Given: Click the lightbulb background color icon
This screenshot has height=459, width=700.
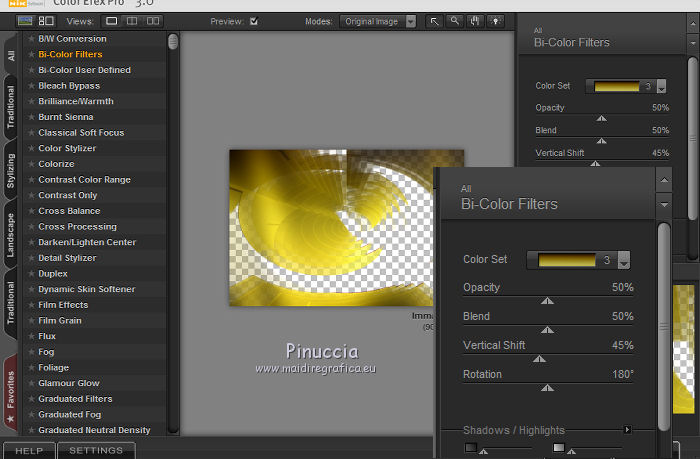Looking at the screenshot, I should pyautogui.click(x=496, y=21).
